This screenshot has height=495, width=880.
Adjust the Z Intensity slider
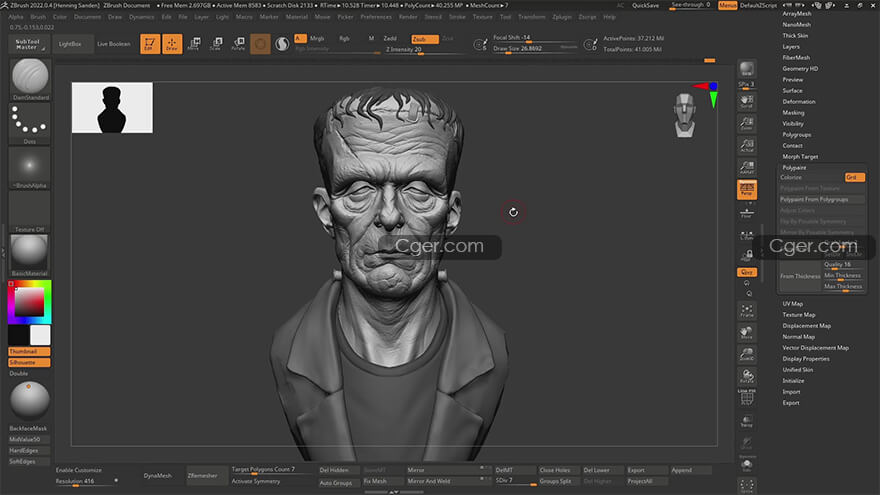tap(424, 49)
